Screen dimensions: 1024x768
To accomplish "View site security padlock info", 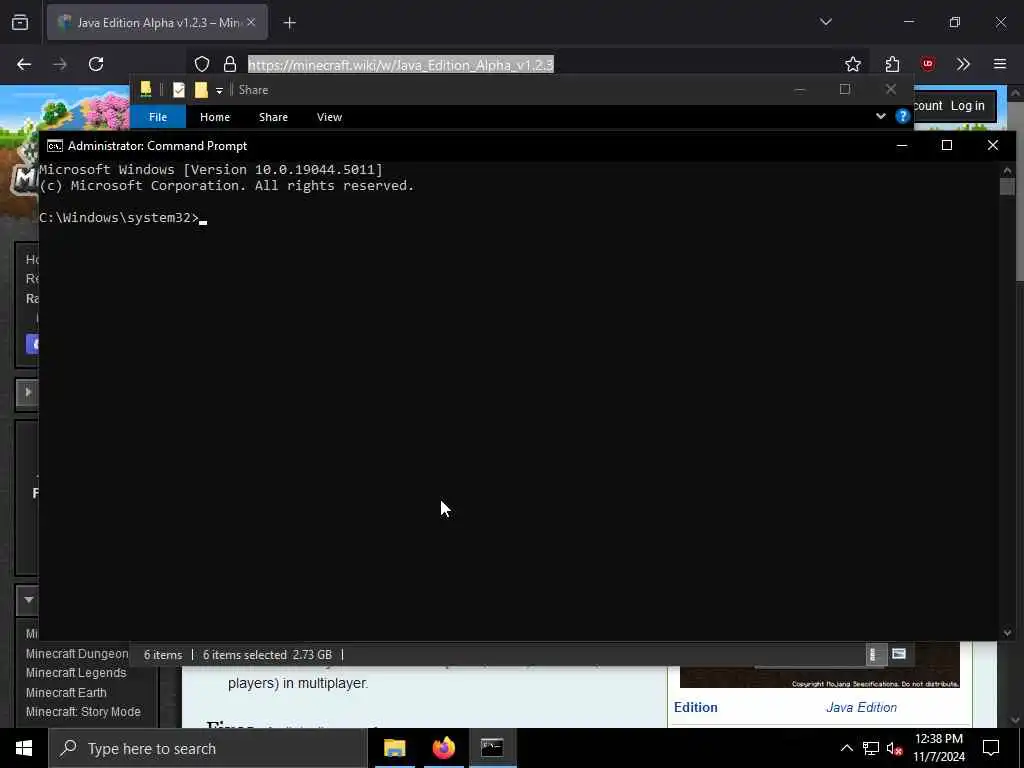I will coord(230,64).
